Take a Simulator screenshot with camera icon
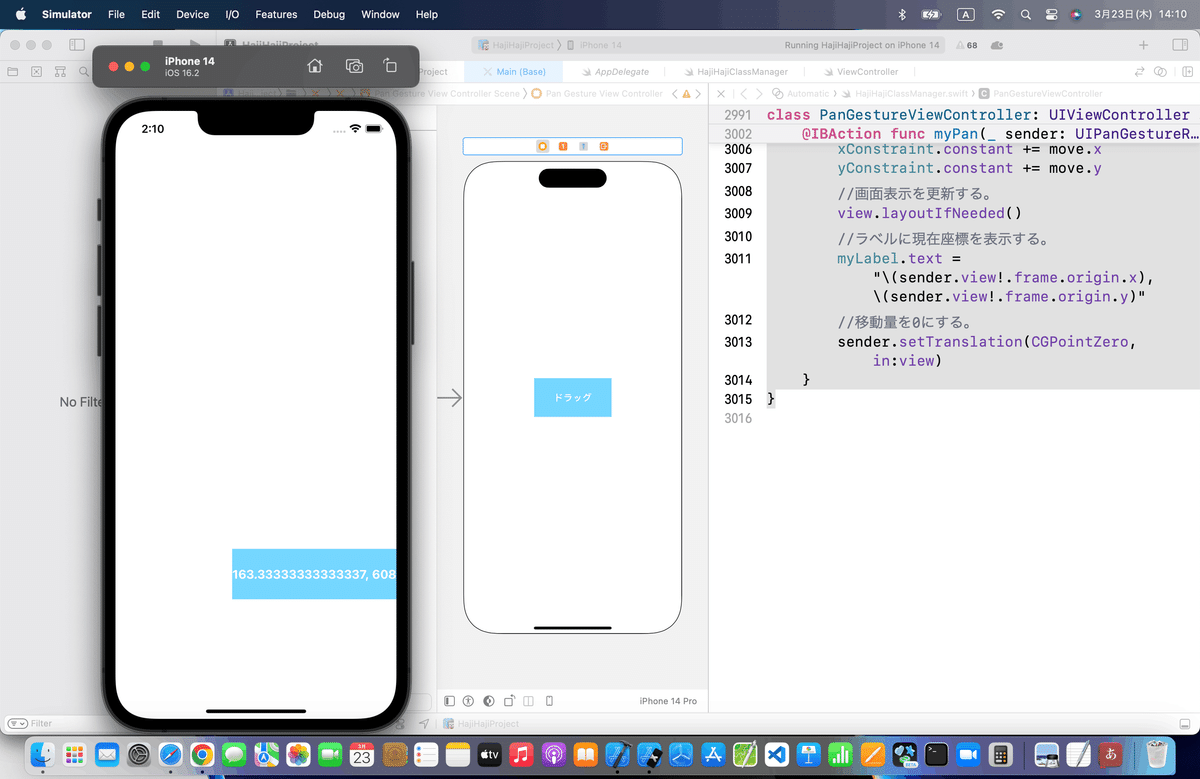This screenshot has width=1200, height=779. tap(354, 66)
